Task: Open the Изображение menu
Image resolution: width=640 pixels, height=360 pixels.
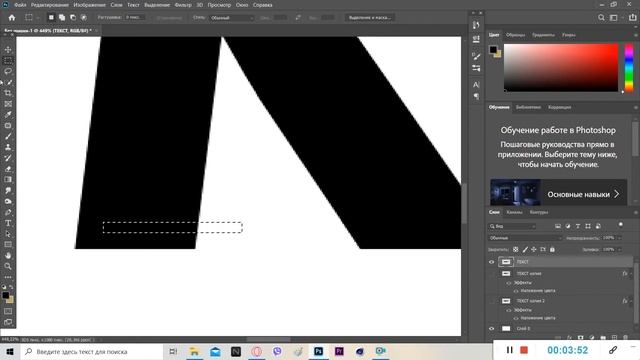Action: pyautogui.click(x=89, y=5)
